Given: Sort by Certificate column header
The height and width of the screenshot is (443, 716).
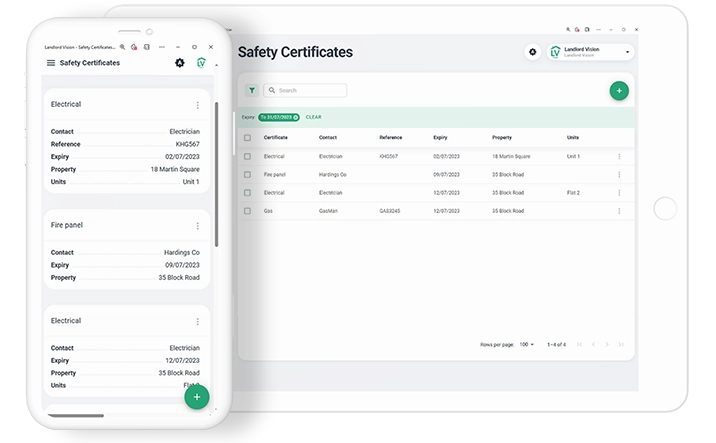Looking at the screenshot, I should 275,137.
